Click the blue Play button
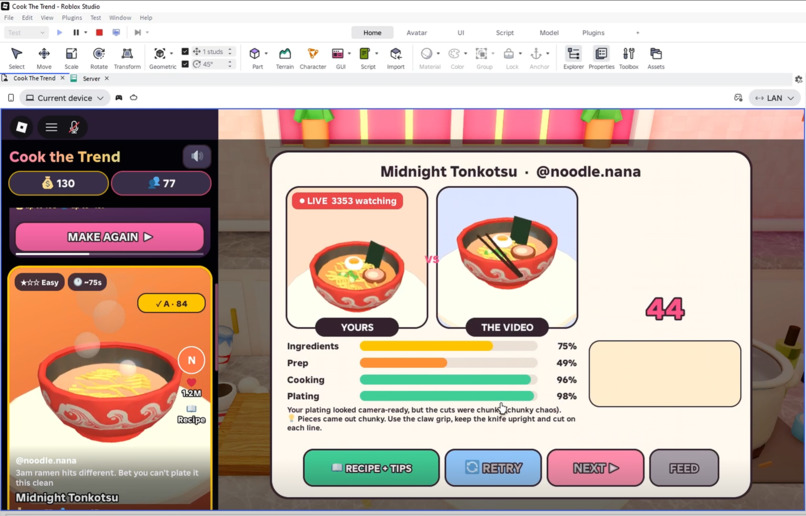Viewport: 806px width, 516px height. click(x=60, y=32)
